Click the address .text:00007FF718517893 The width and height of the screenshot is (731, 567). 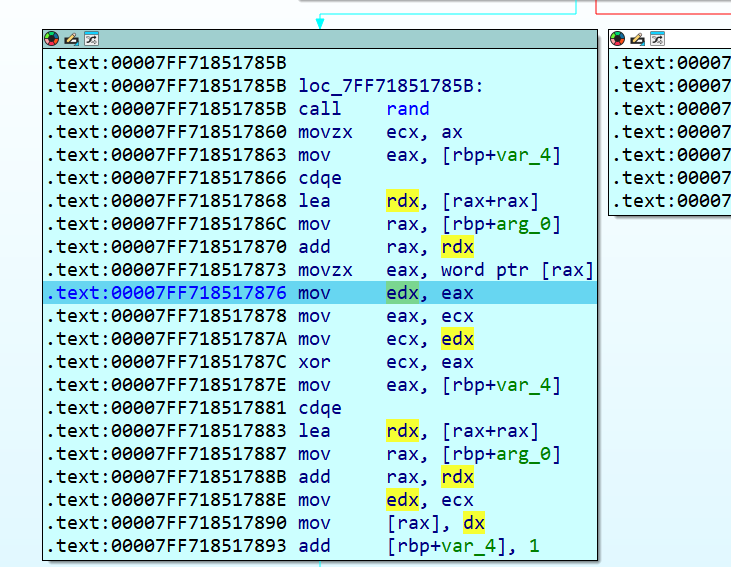coord(166,546)
